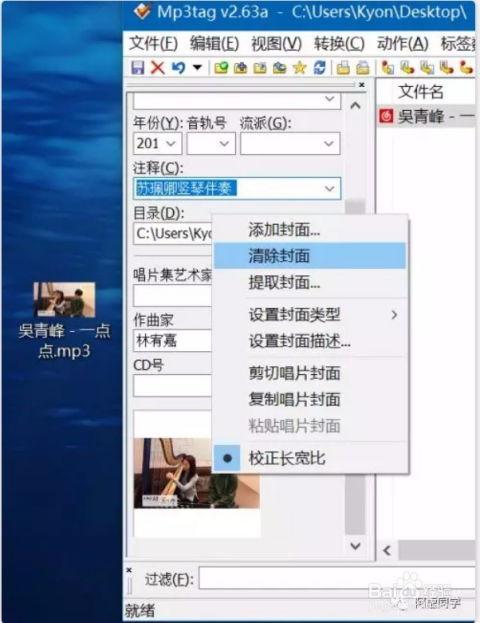Click tag panel scrollbar up arrow
480x623 pixels.
(355, 106)
